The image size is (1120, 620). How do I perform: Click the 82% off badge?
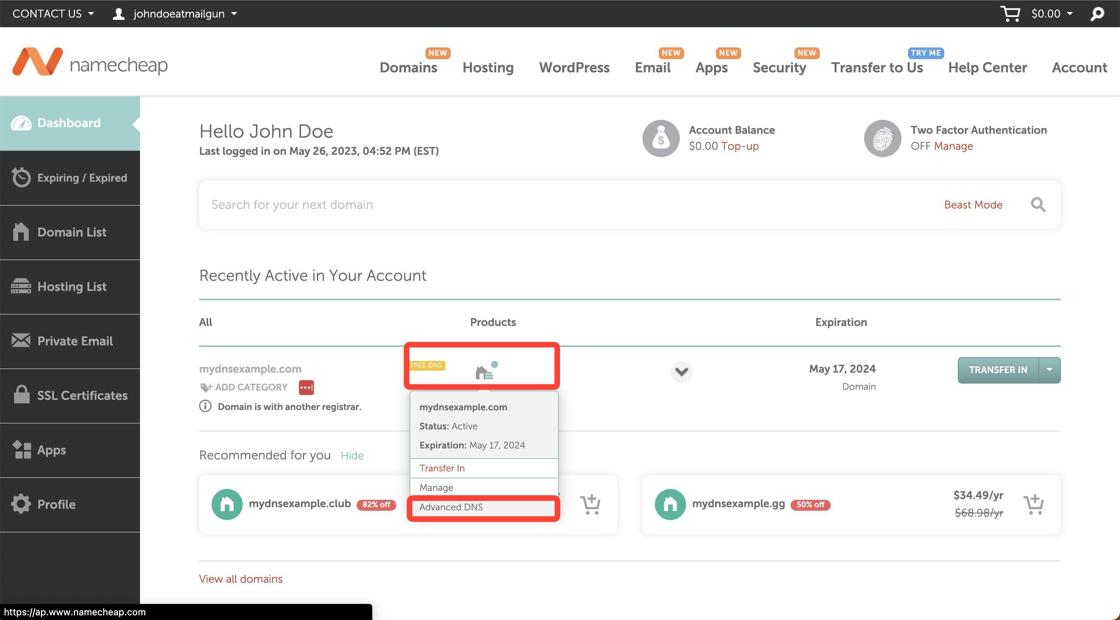[376, 505]
